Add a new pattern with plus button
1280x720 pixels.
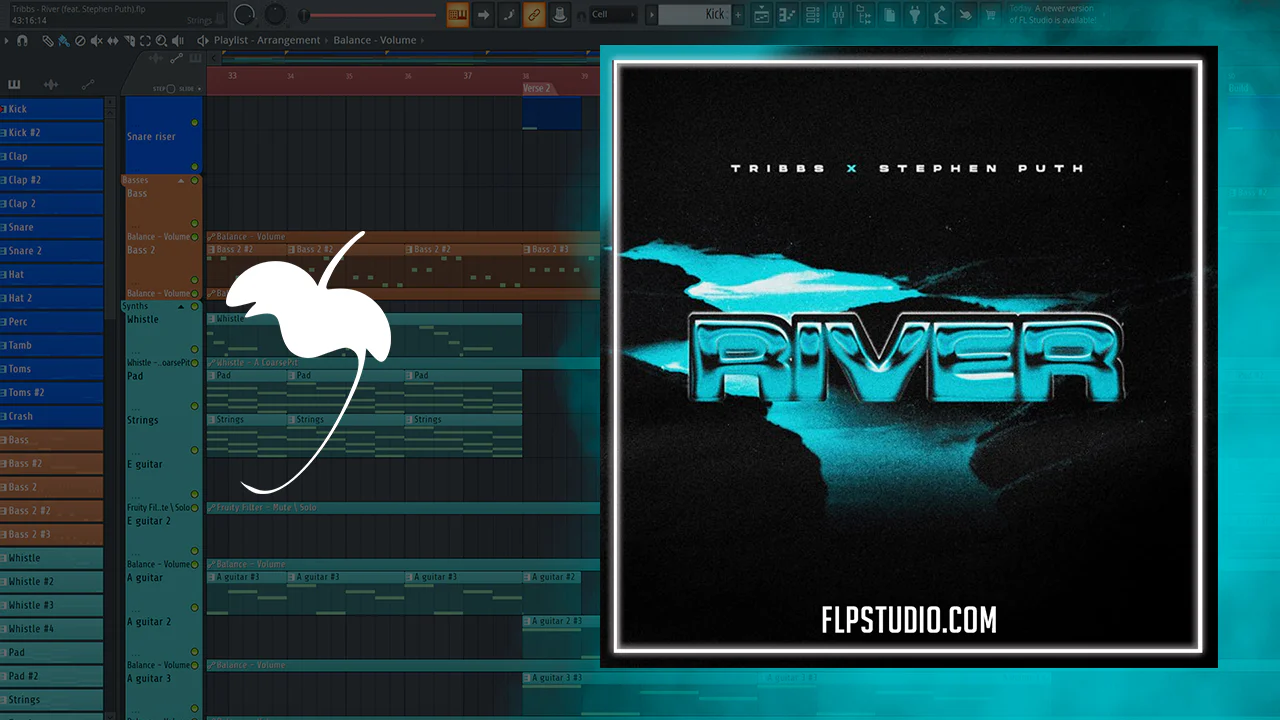(x=739, y=14)
